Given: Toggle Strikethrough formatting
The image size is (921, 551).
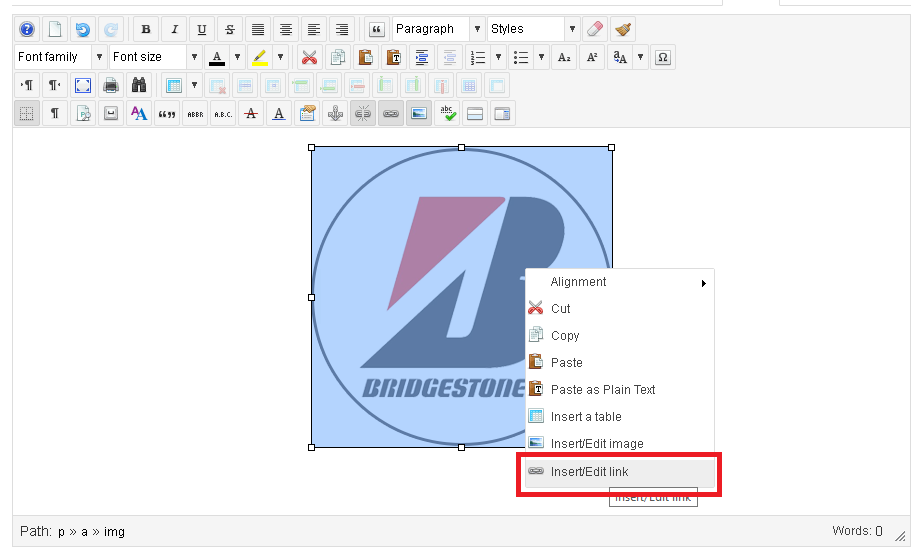Looking at the screenshot, I should pos(230,29).
